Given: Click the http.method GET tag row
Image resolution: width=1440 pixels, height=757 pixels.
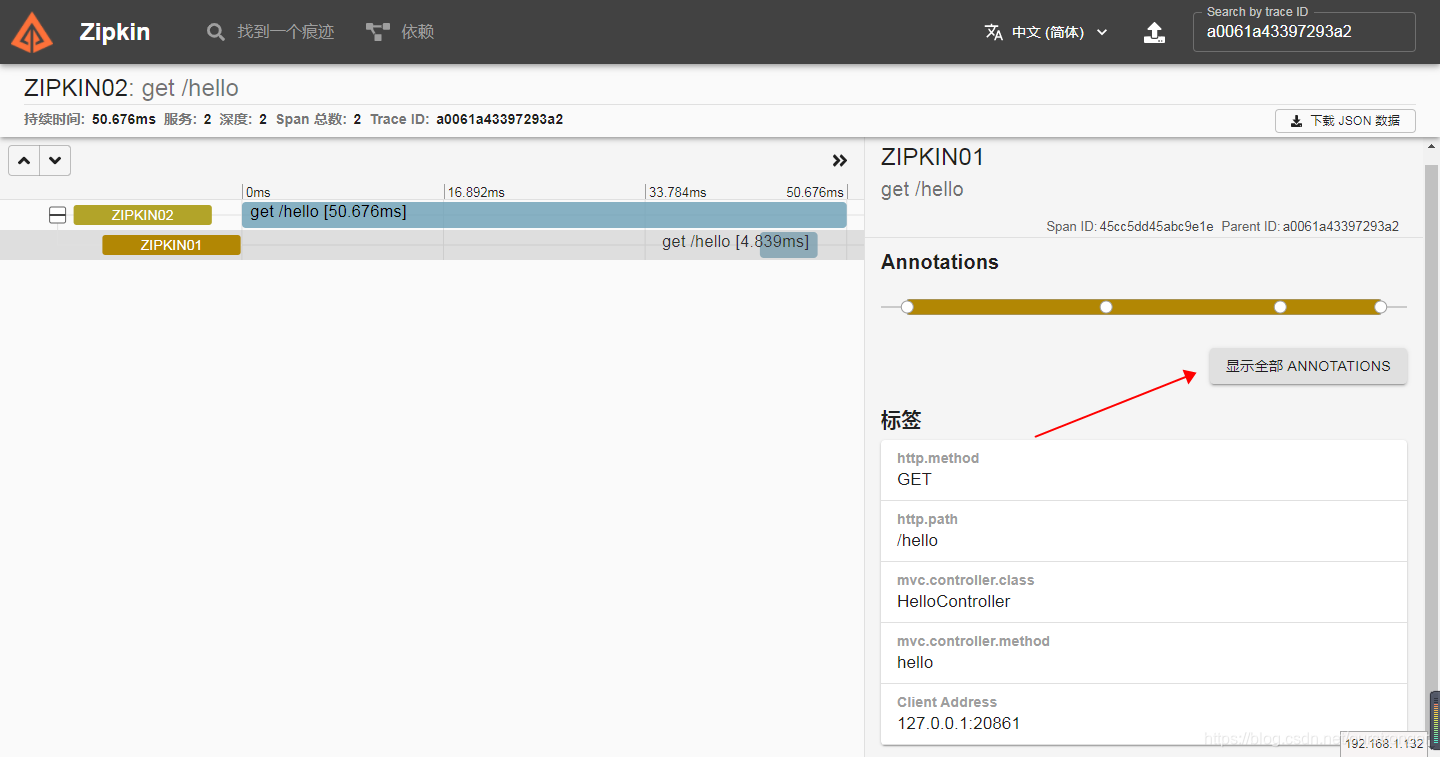Looking at the screenshot, I should pyautogui.click(x=1144, y=470).
